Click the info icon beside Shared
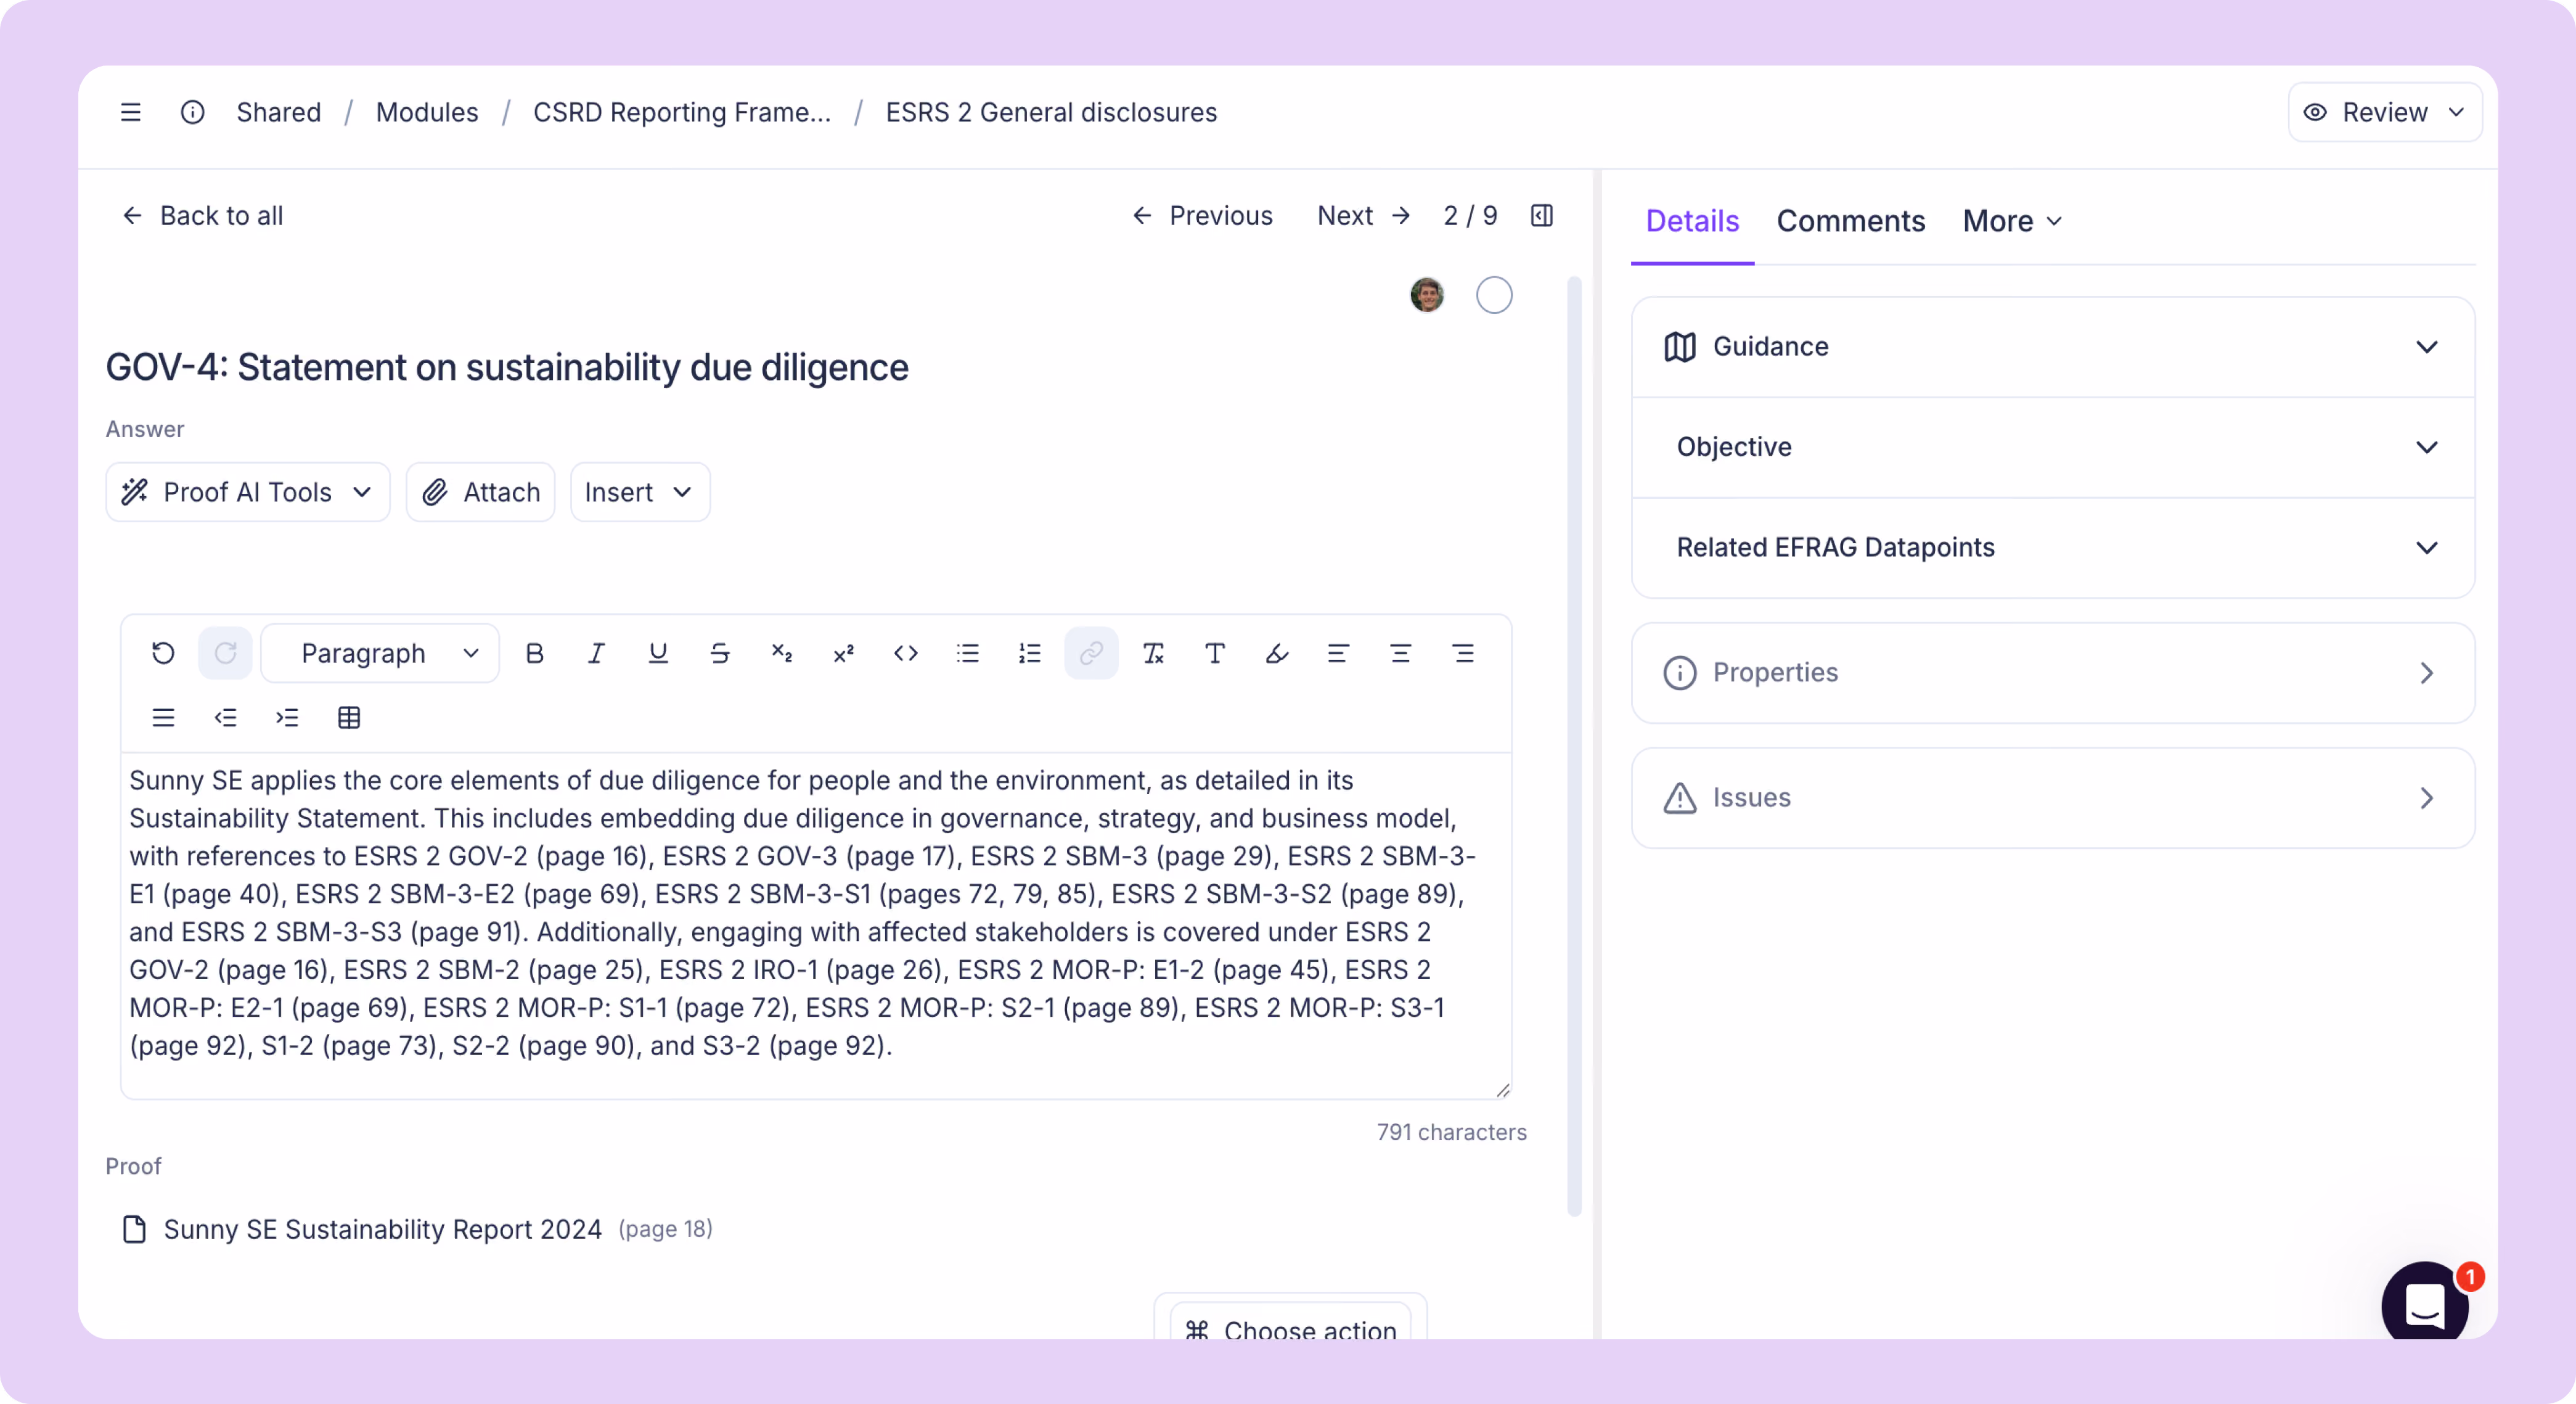The height and width of the screenshot is (1404, 2576). 192,112
